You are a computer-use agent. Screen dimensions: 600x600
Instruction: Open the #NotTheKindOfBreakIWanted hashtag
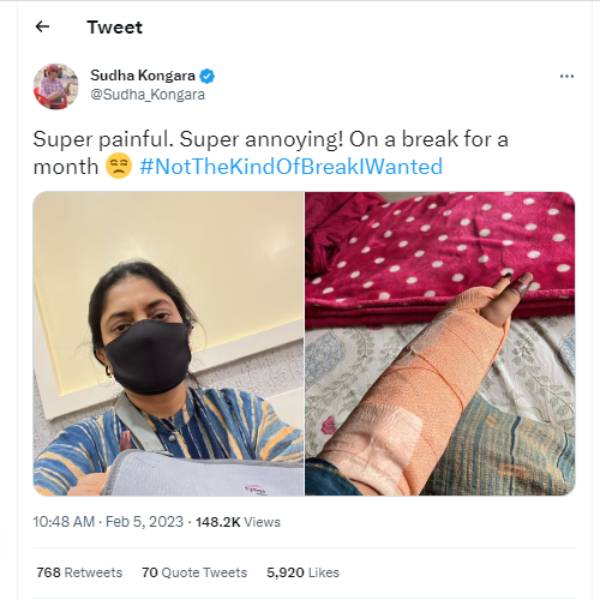click(291, 167)
